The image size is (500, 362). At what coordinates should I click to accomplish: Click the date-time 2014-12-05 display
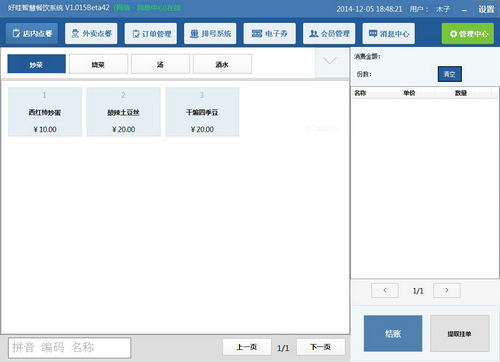click(369, 9)
